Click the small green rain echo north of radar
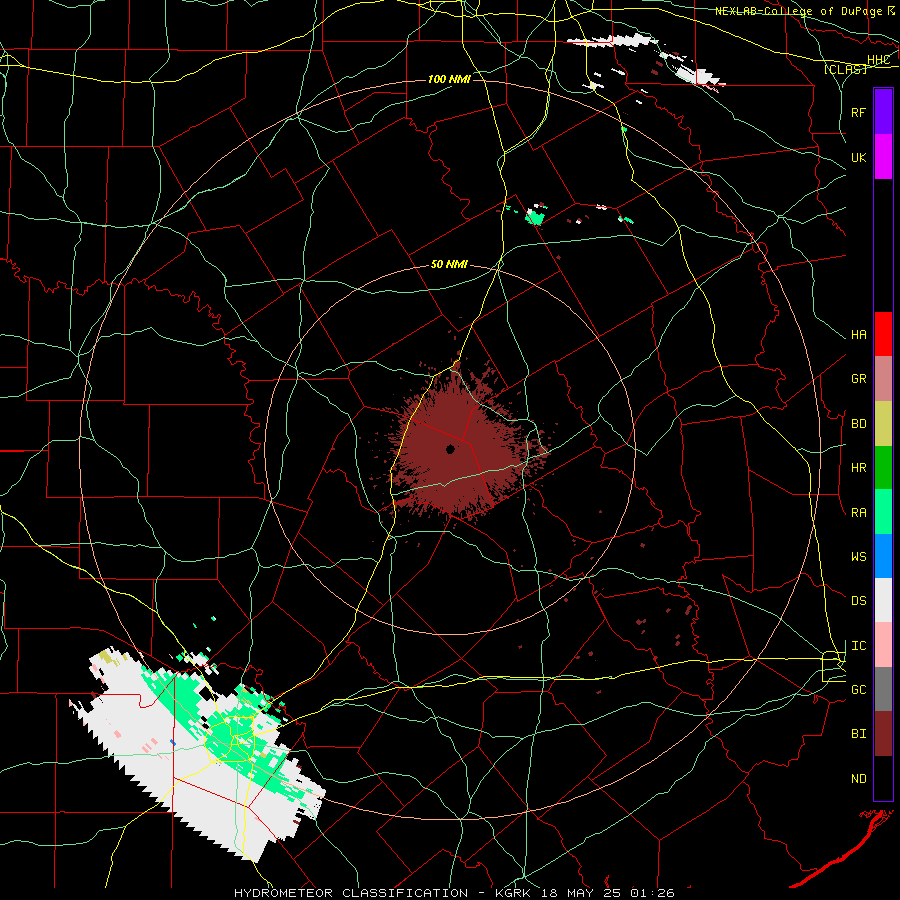The image size is (900, 900). point(535,217)
